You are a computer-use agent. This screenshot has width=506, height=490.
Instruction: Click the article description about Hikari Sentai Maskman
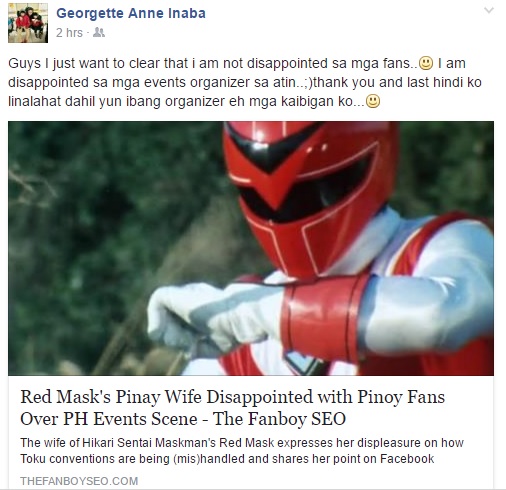pos(242,451)
